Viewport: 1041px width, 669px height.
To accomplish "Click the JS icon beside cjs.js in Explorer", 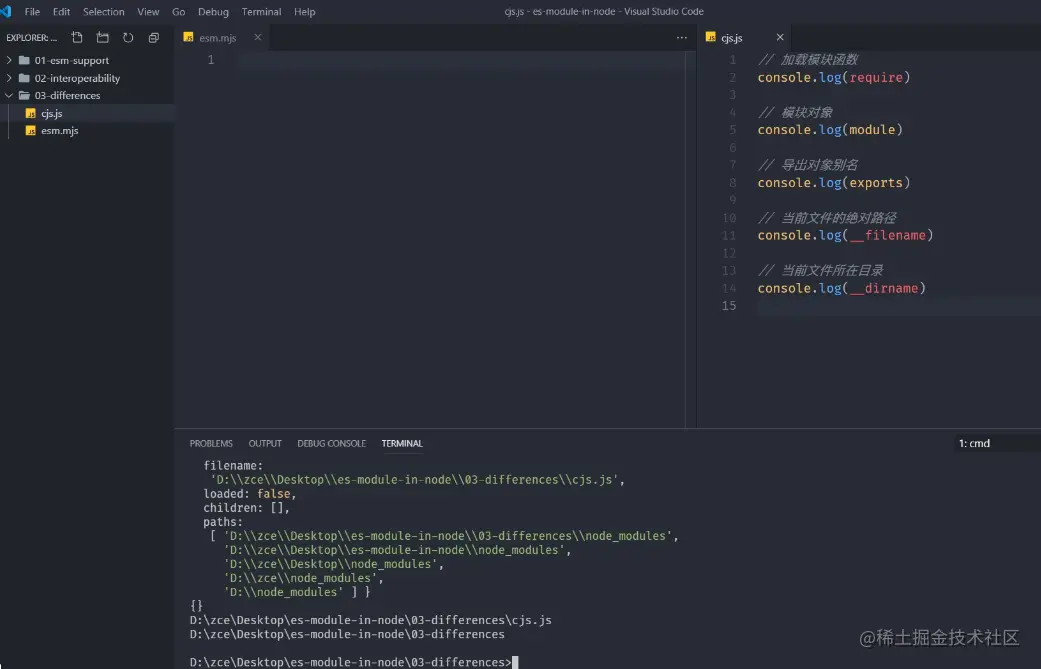I will pyautogui.click(x=31, y=113).
